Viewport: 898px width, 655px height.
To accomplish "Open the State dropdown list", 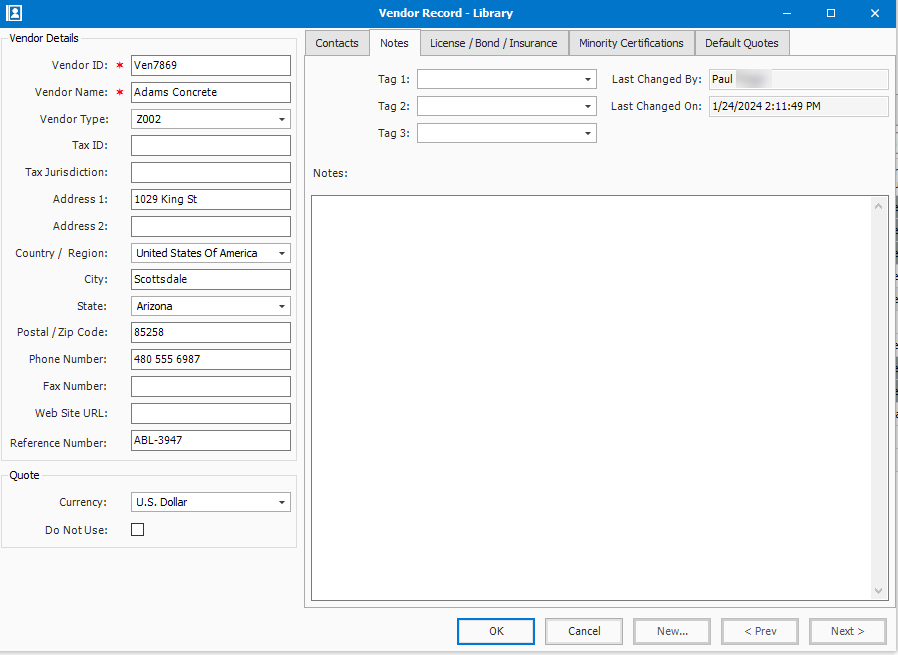I will pyautogui.click(x=282, y=307).
